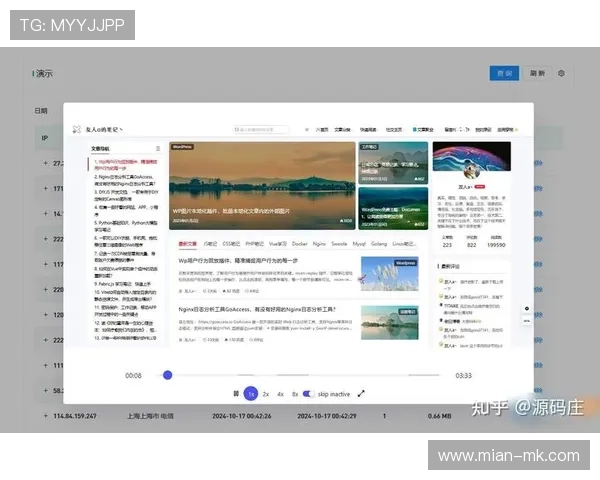
Task: Open the settings gear icon at top right
Action: 561,73
